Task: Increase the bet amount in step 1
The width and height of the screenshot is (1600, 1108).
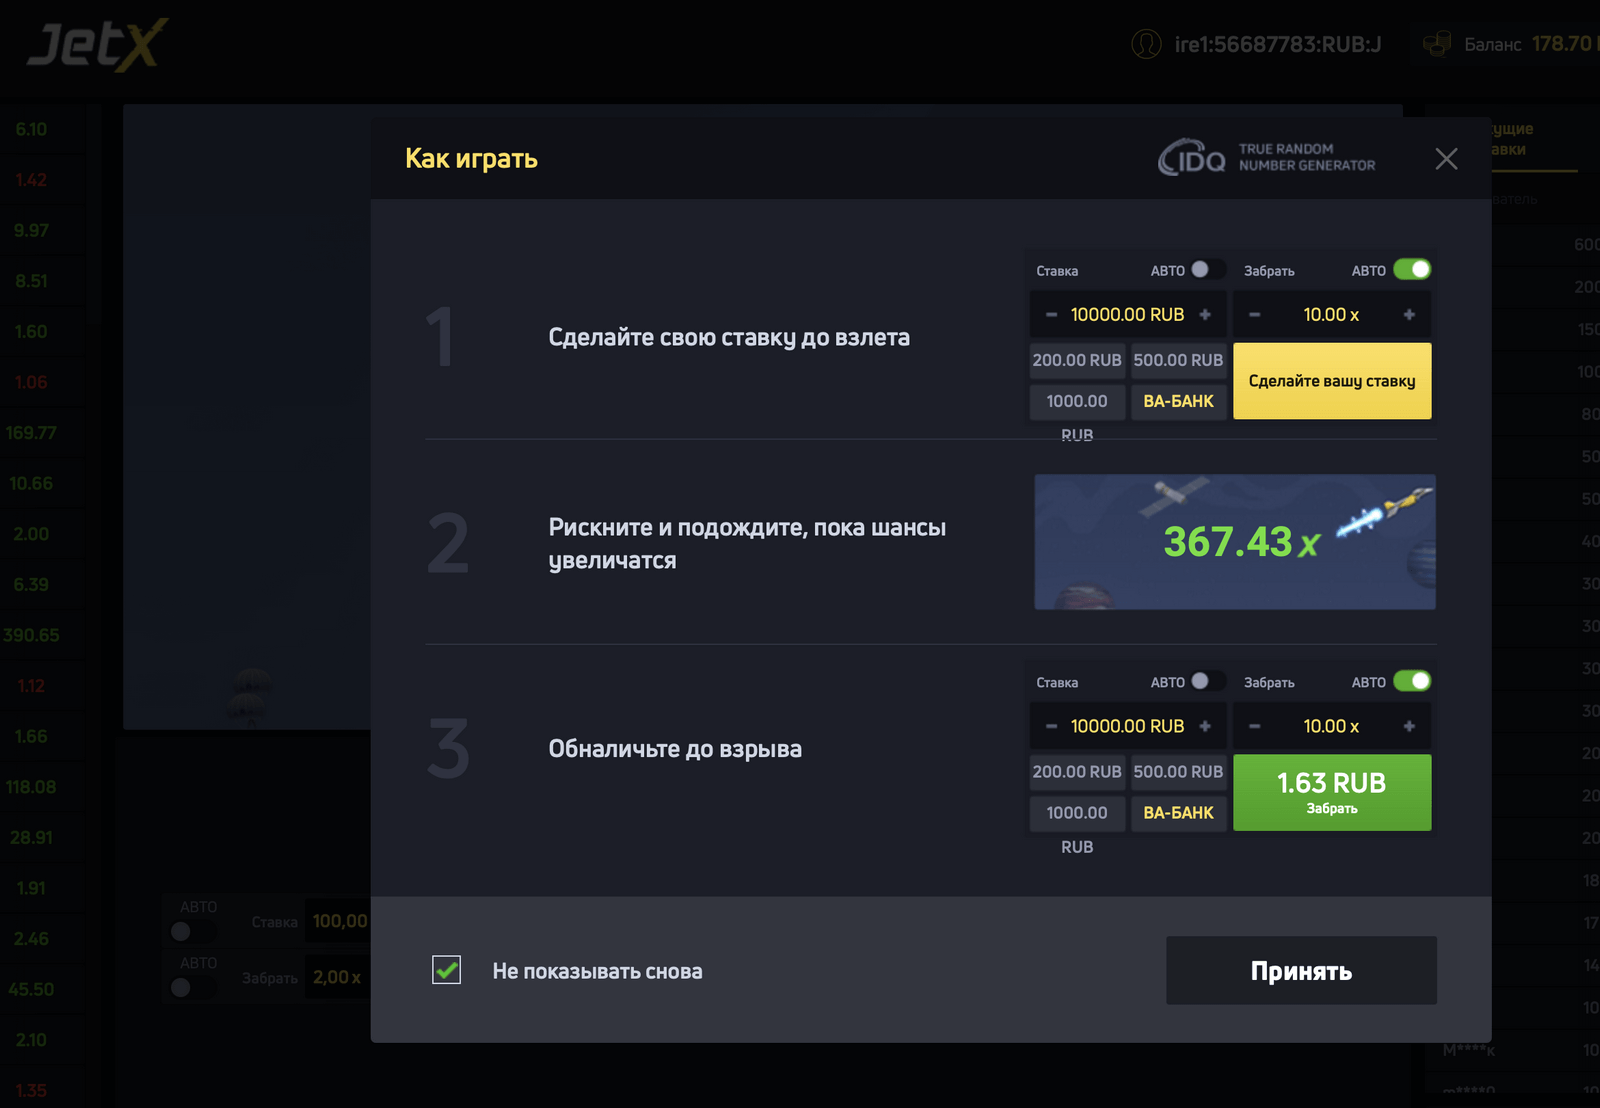Action: 1205,315
